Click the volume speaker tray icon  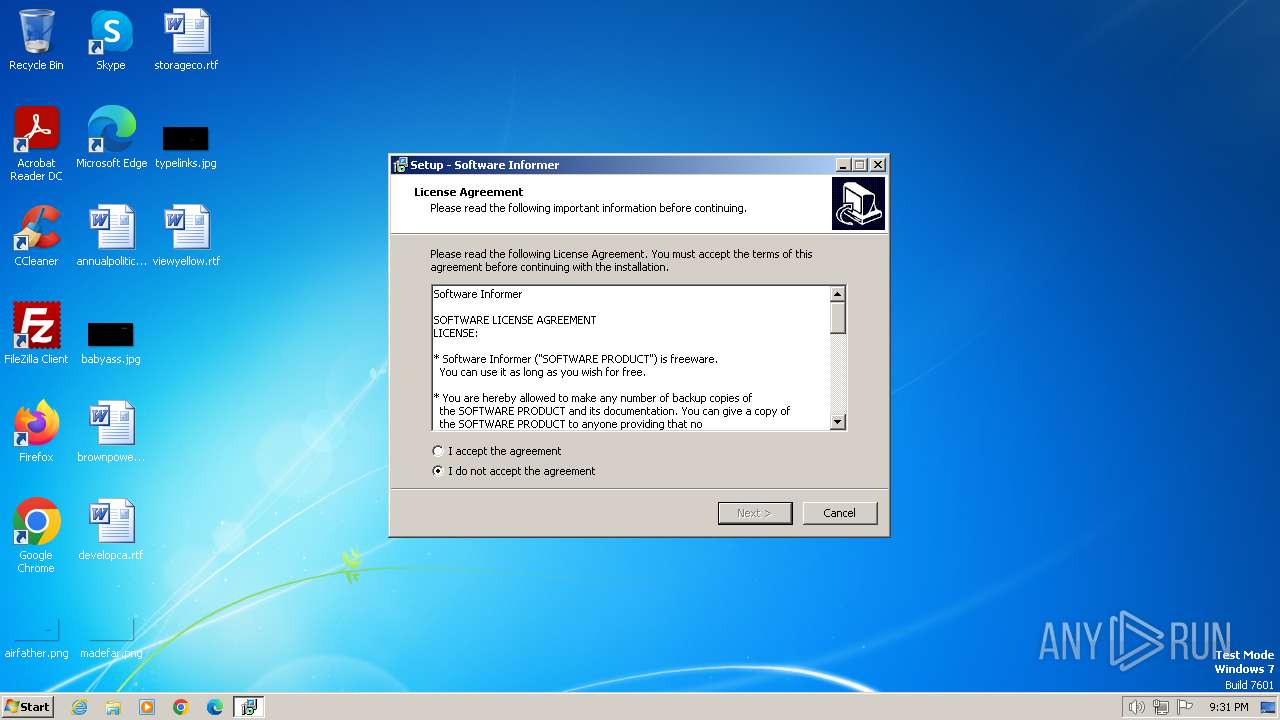(1137, 707)
